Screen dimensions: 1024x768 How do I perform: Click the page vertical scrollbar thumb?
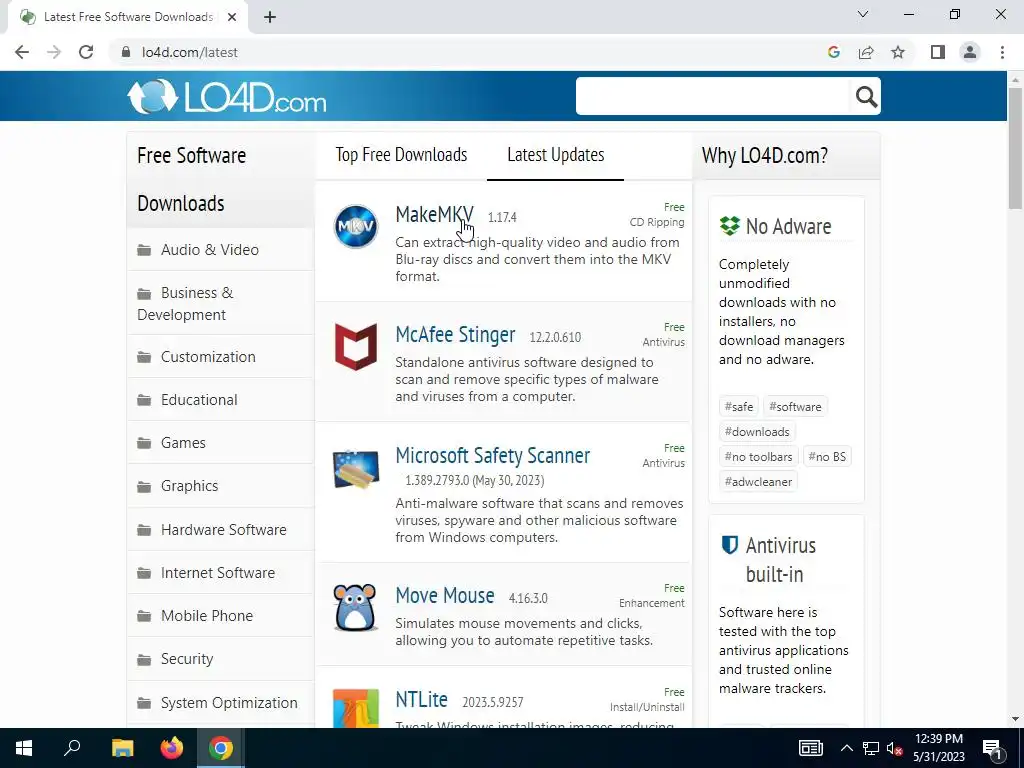pos(1015,148)
